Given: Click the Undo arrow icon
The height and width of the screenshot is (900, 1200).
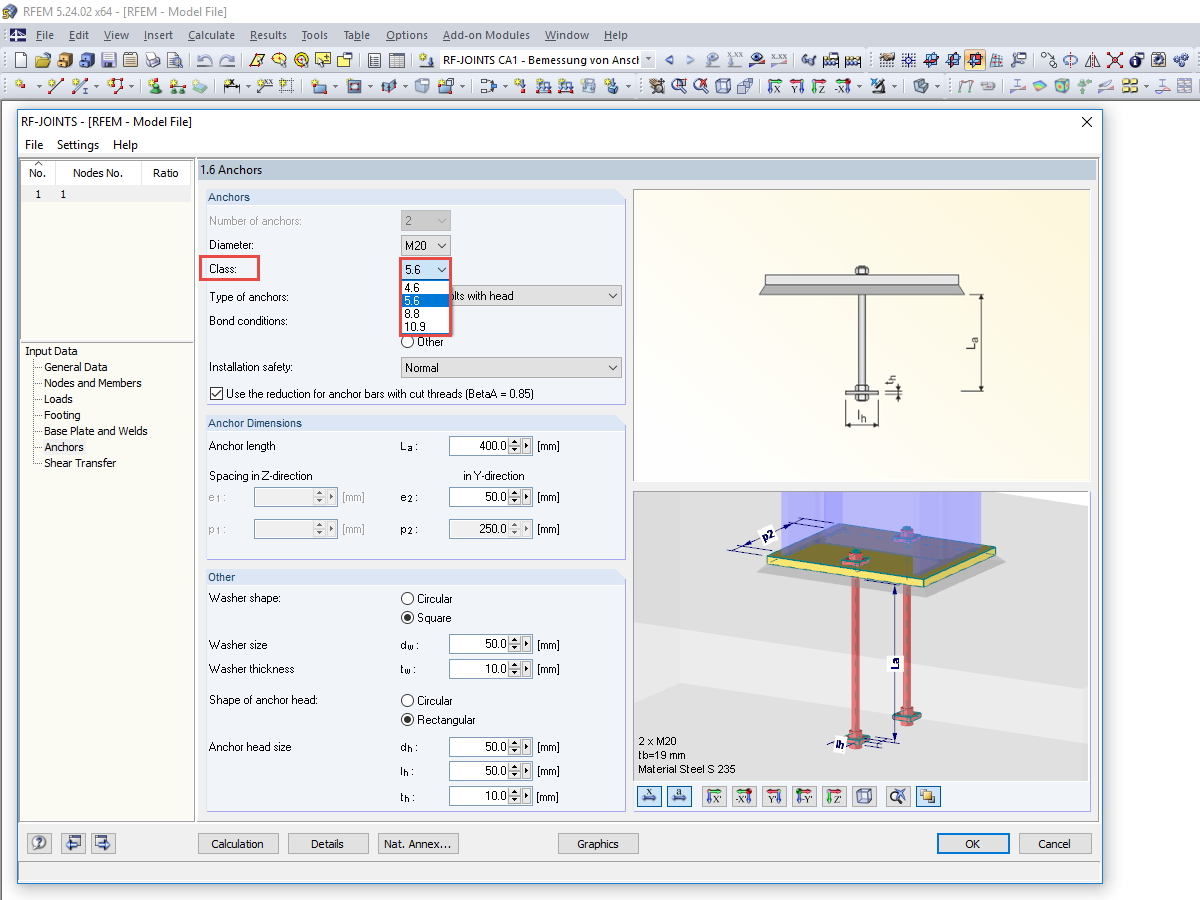Looking at the screenshot, I should coord(205,60).
